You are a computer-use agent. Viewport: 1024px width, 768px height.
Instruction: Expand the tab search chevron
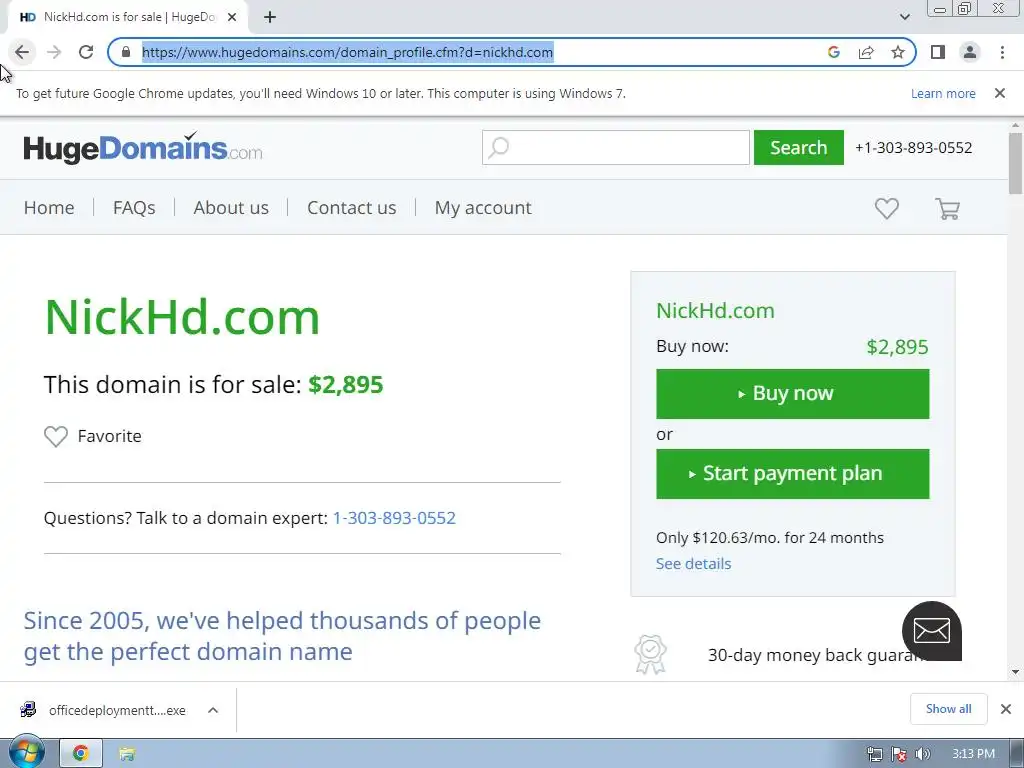(904, 17)
